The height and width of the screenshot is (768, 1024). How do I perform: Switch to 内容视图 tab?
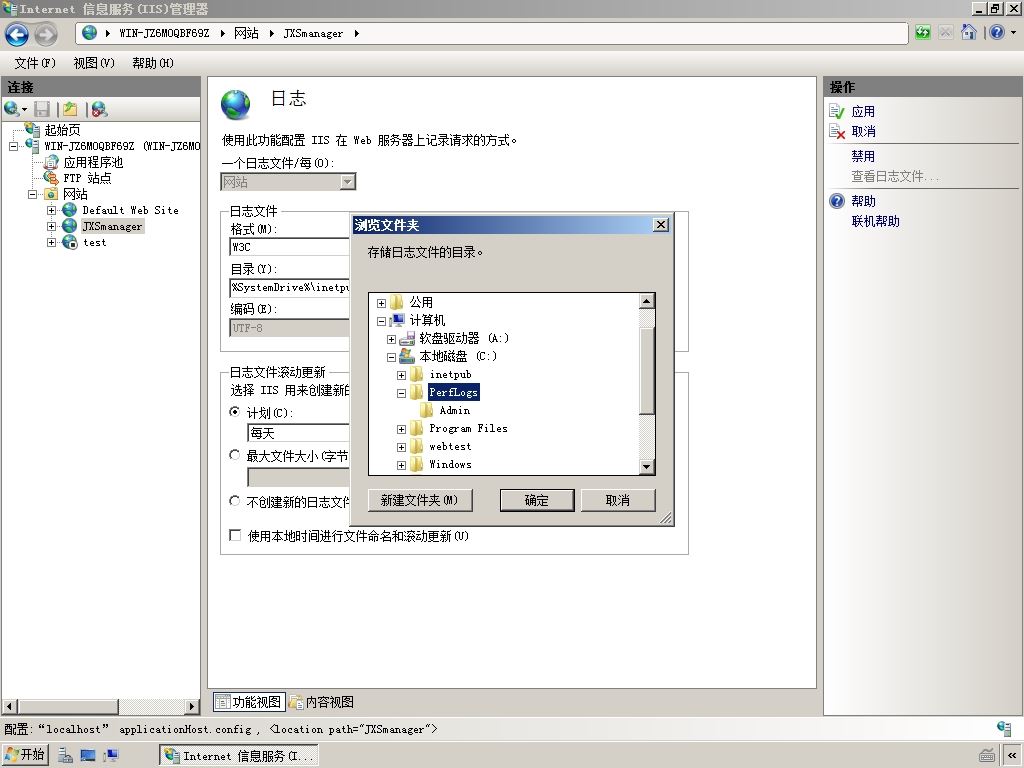pos(322,702)
